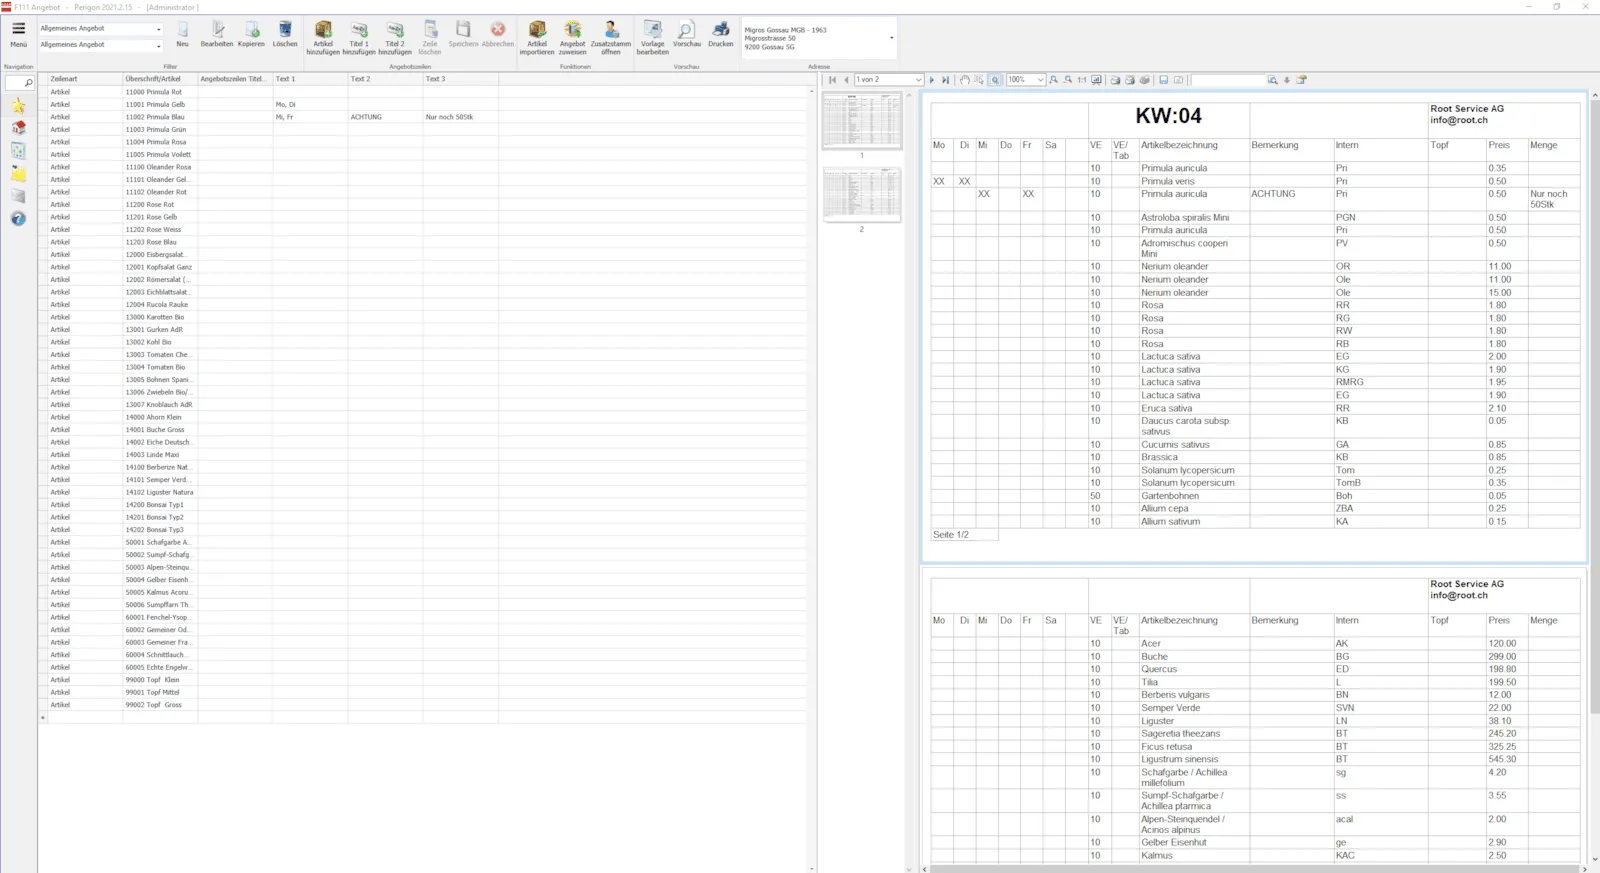Select preview page 2 thumbnail

[861, 194]
